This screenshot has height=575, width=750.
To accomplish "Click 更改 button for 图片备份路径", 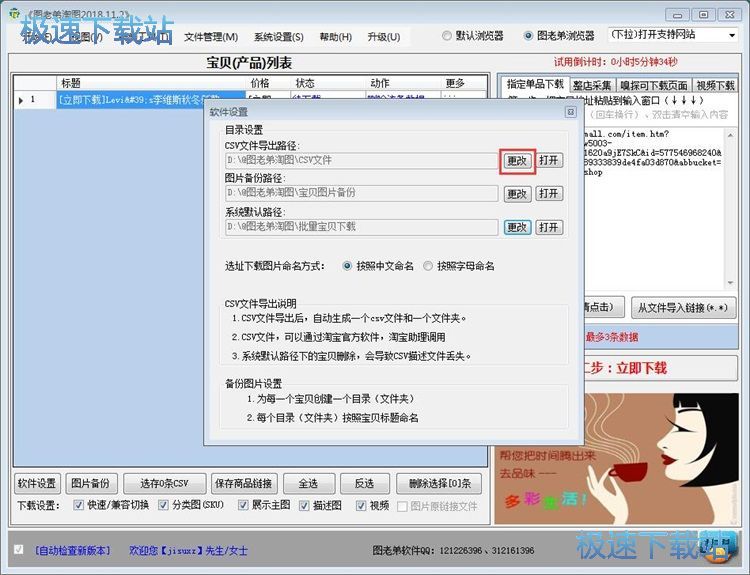I will [x=517, y=194].
